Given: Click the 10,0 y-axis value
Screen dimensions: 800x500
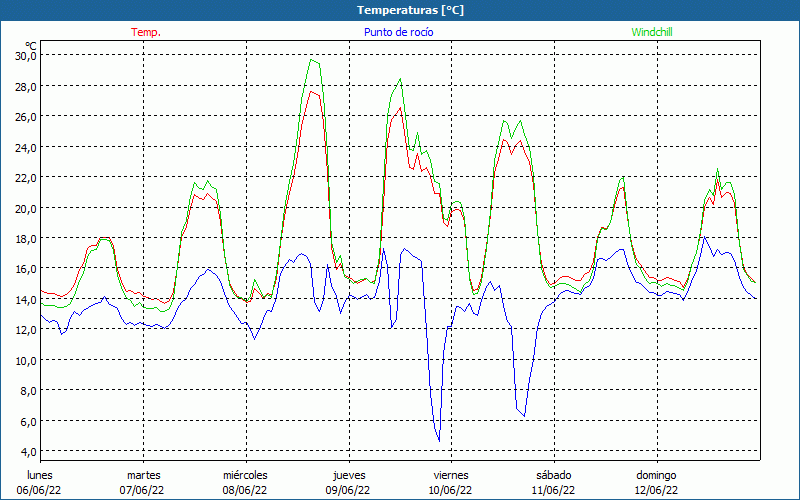Looking at the screenshot, I should coord(26,360).
